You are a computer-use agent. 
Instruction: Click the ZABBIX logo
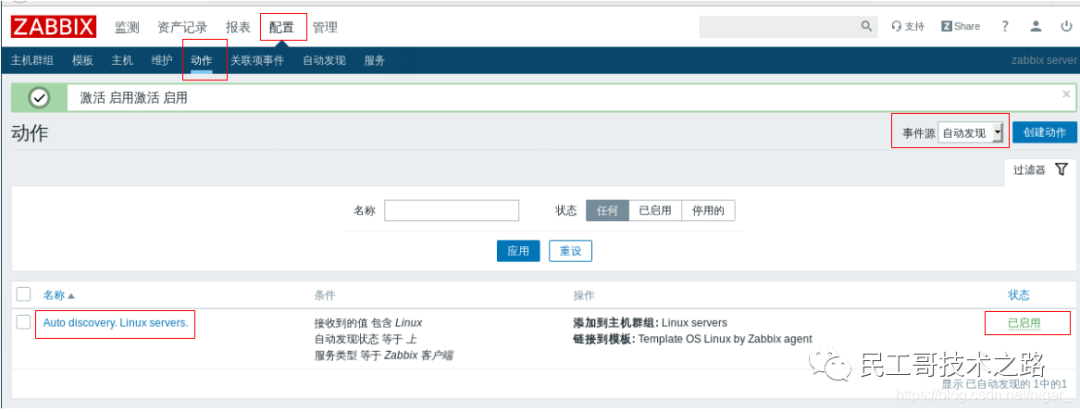point(54,28)
